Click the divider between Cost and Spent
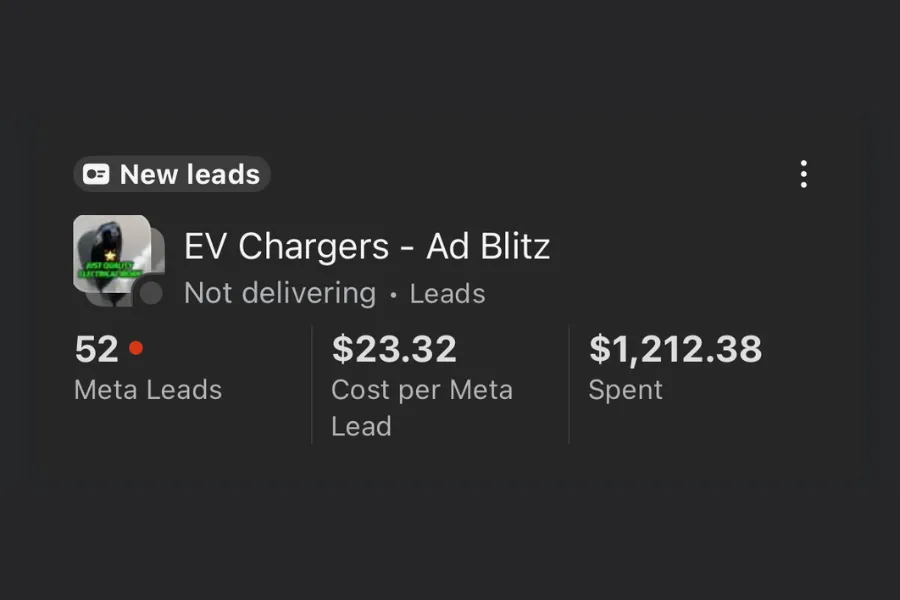900x600 pixels. pos(569,384)
